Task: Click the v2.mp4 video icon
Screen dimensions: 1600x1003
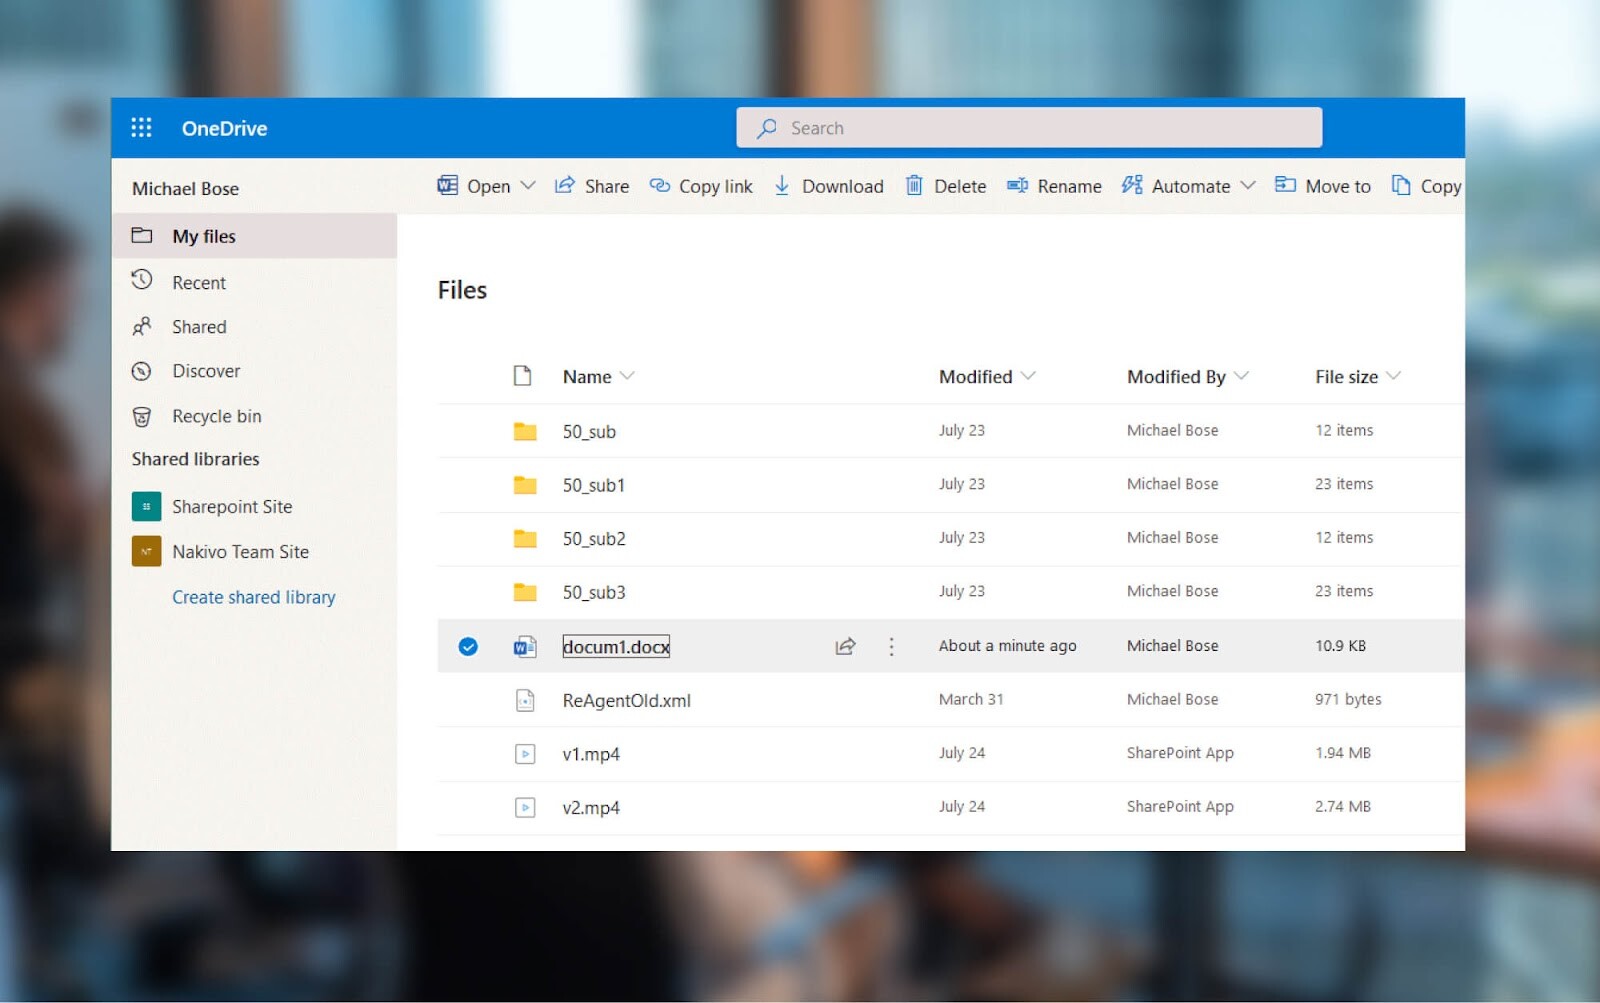Action: [x=525, y=807]
